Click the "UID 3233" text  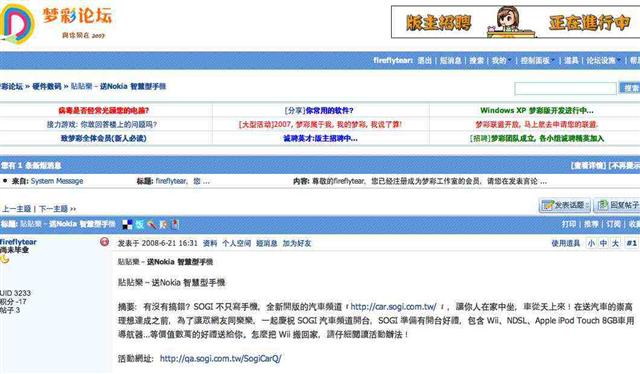click(15, 293)
